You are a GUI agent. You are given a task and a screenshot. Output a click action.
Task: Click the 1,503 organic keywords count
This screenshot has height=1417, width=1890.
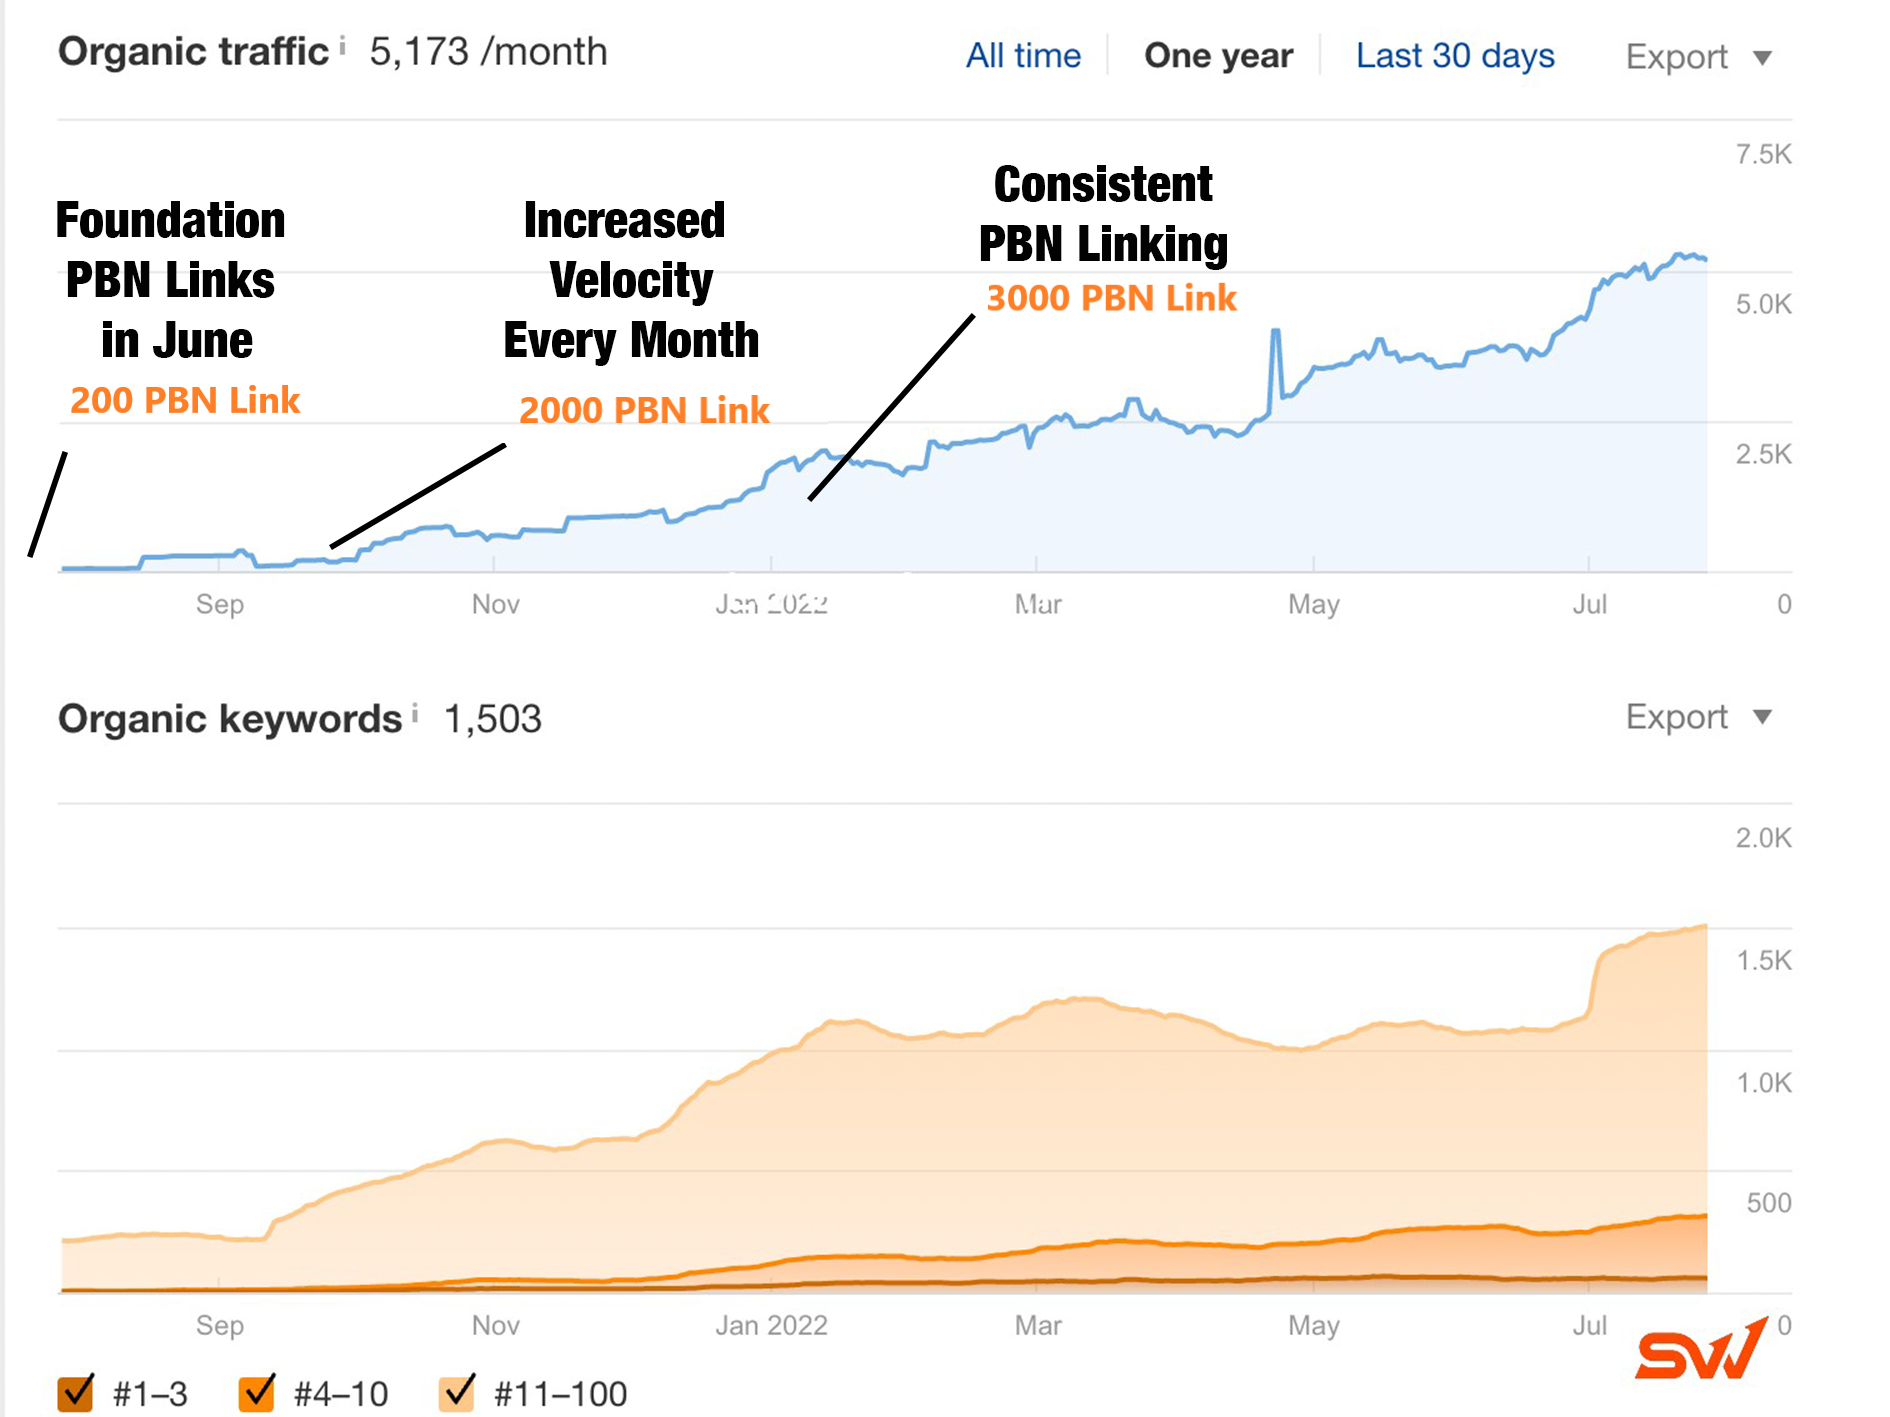[x=492, y=719]
